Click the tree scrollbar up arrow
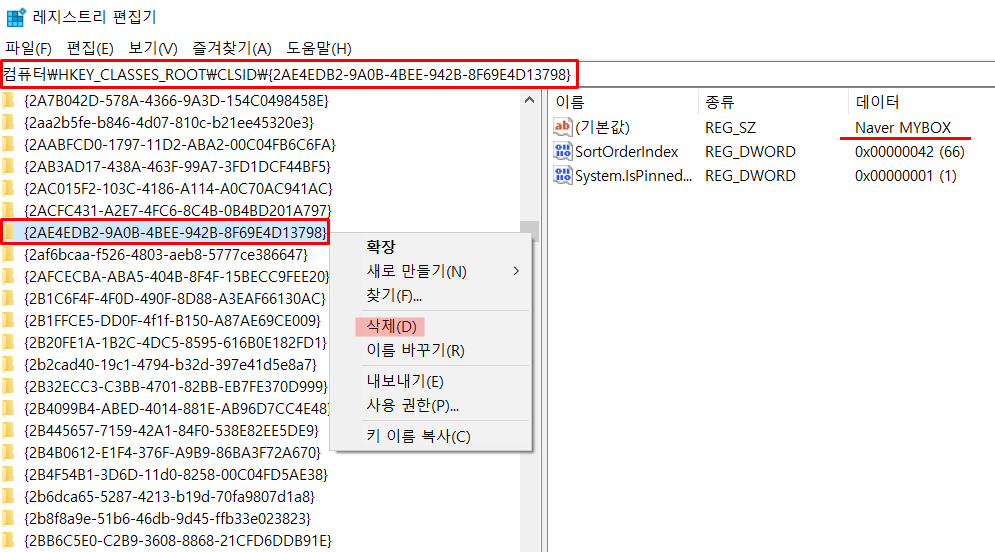995x552 pixels. pos(530,100)
